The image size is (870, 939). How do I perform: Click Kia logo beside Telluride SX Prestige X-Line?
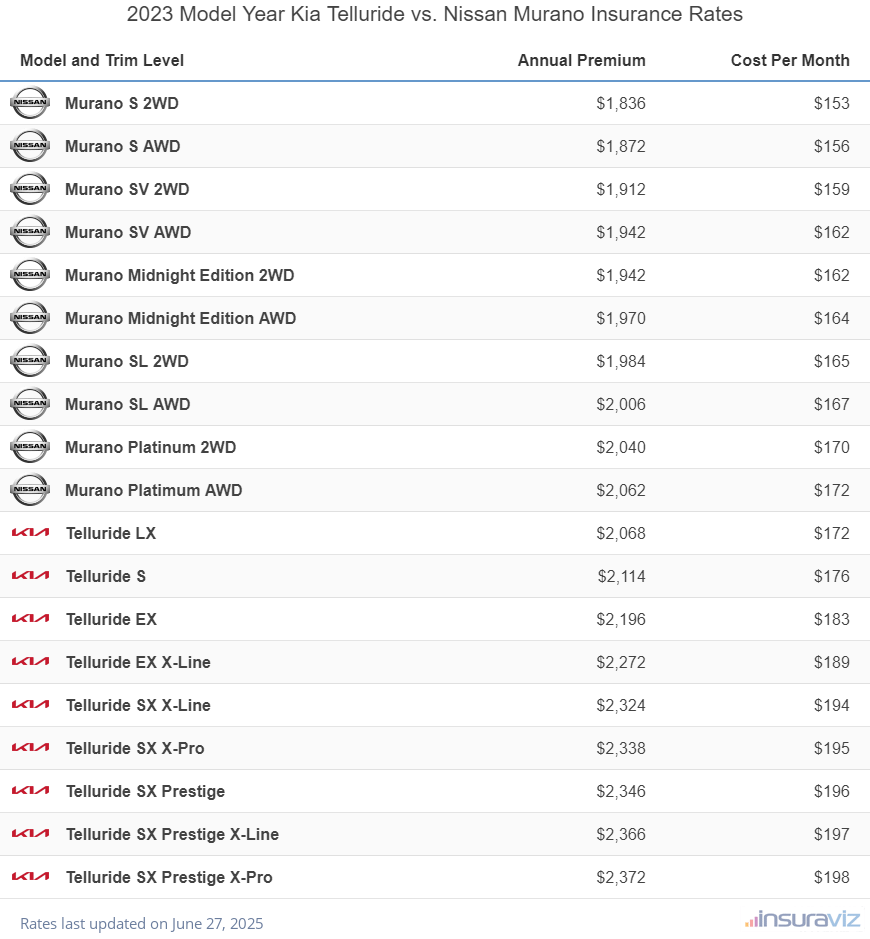click(31, 834)
